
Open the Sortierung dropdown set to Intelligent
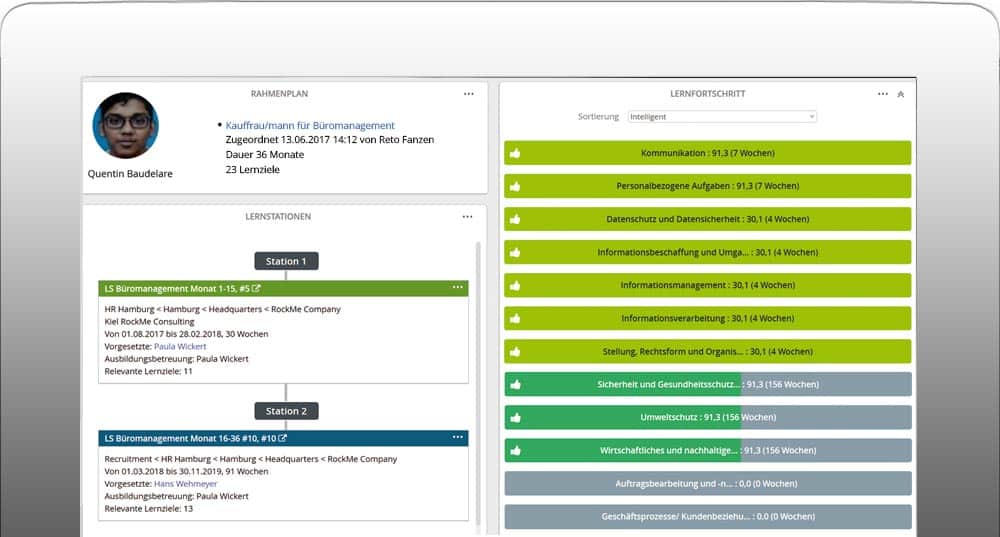tap(722, 117)
